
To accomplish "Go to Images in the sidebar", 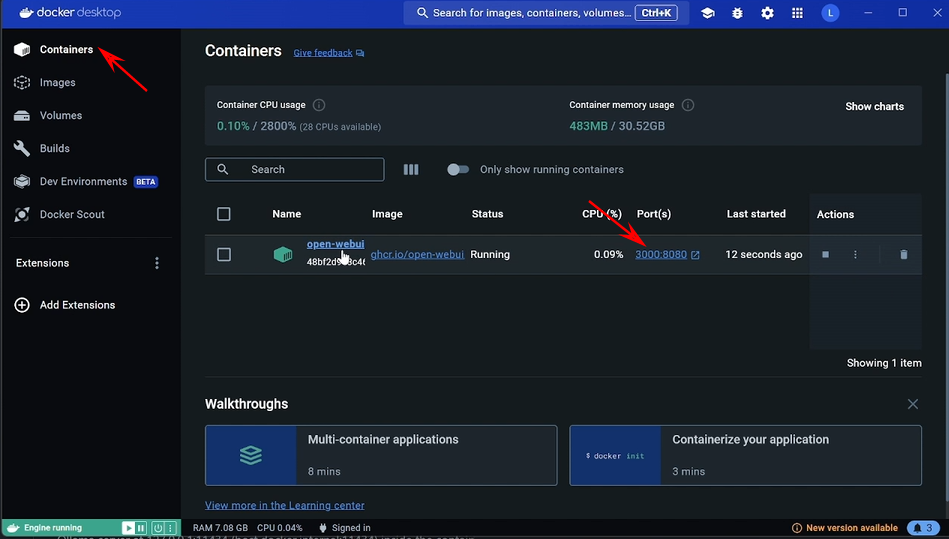I will click(57, 83).
